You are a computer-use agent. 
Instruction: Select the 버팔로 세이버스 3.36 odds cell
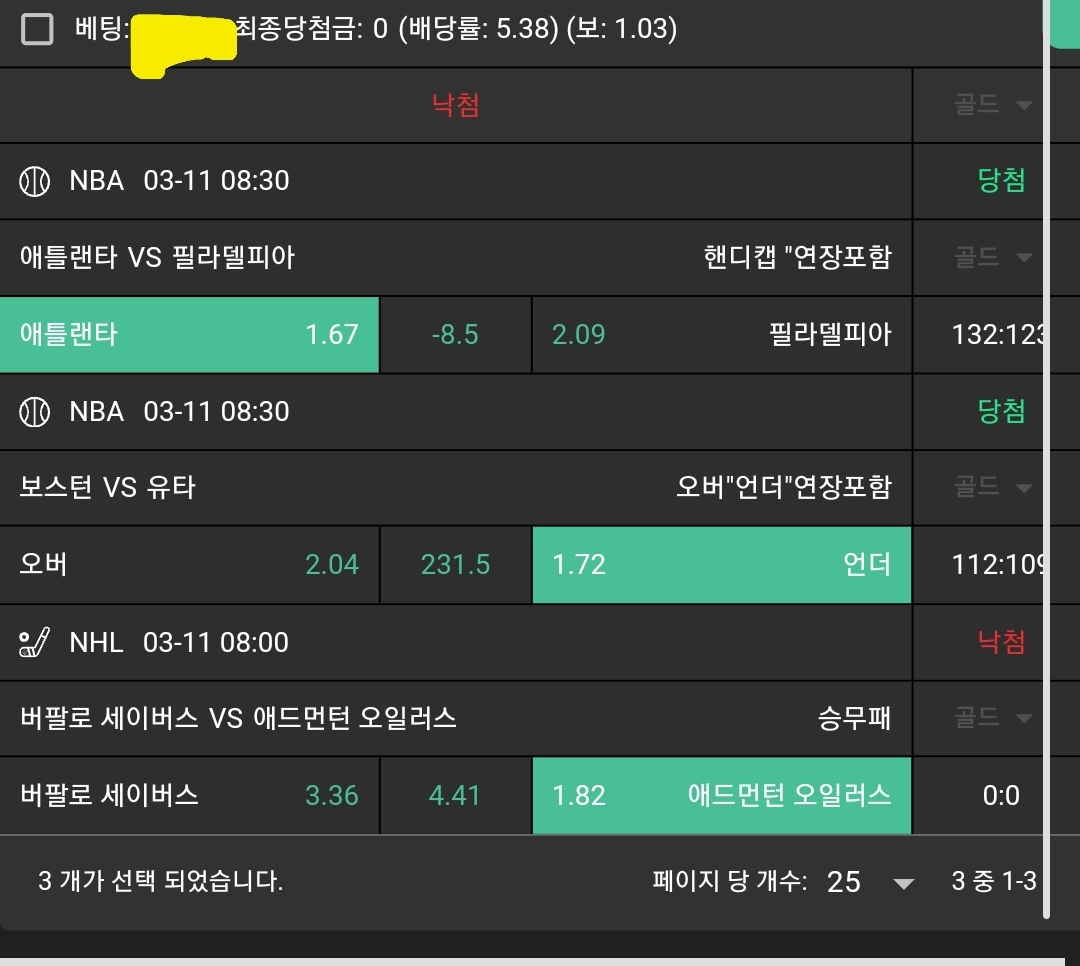click(189, 796)
